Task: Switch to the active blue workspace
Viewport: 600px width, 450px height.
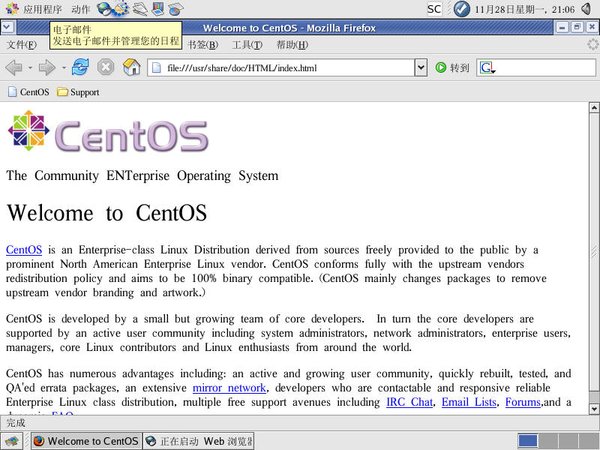Action: tap(528, 441)
